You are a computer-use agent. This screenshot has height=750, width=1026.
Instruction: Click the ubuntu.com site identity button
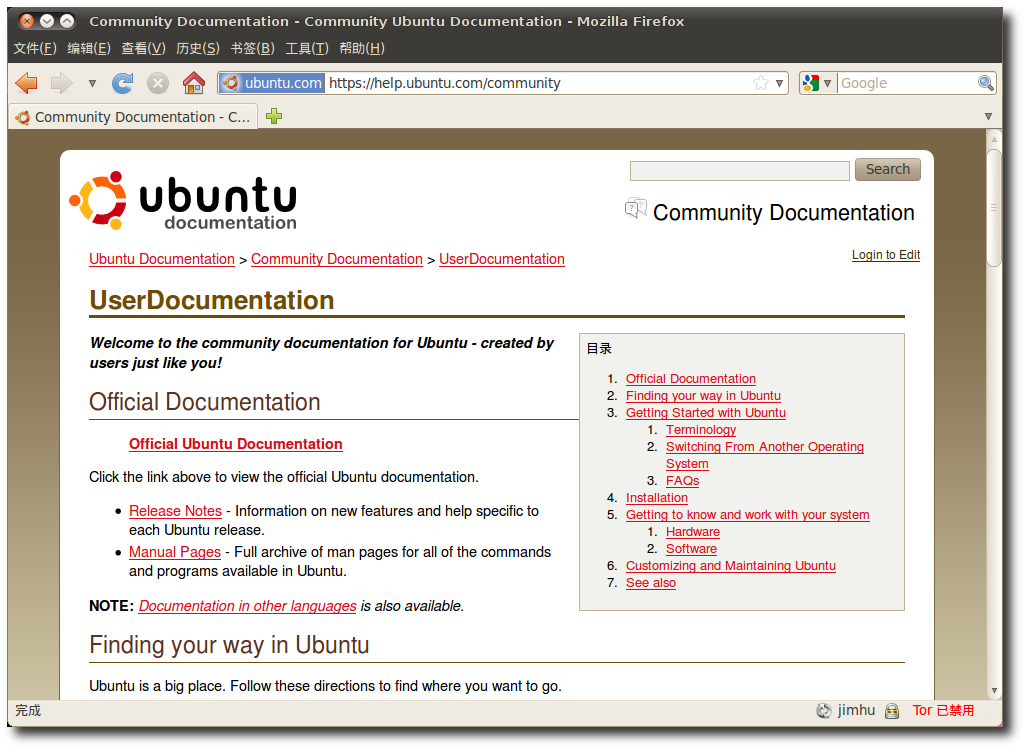click(272, 83)
